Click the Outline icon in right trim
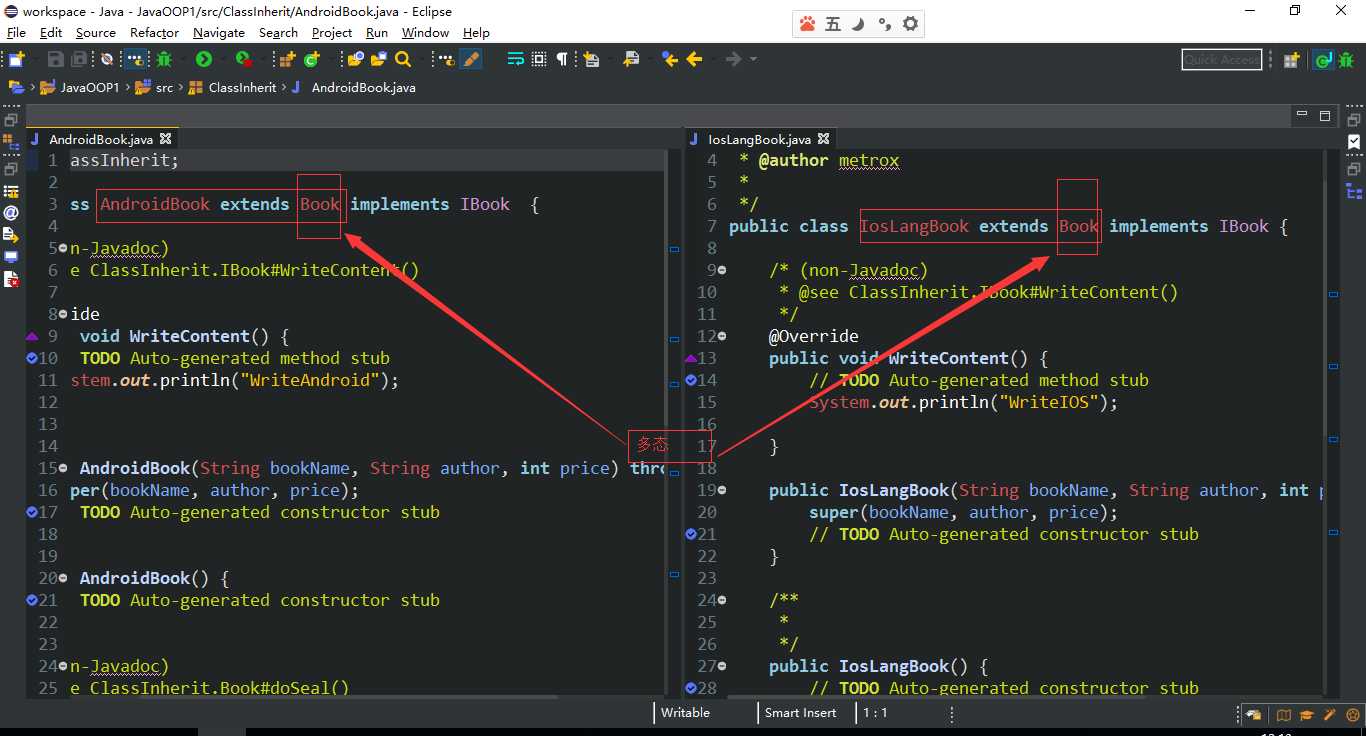Image resolution: width=1366 pixels, height=736 pixels. [x=1354, y=192]
